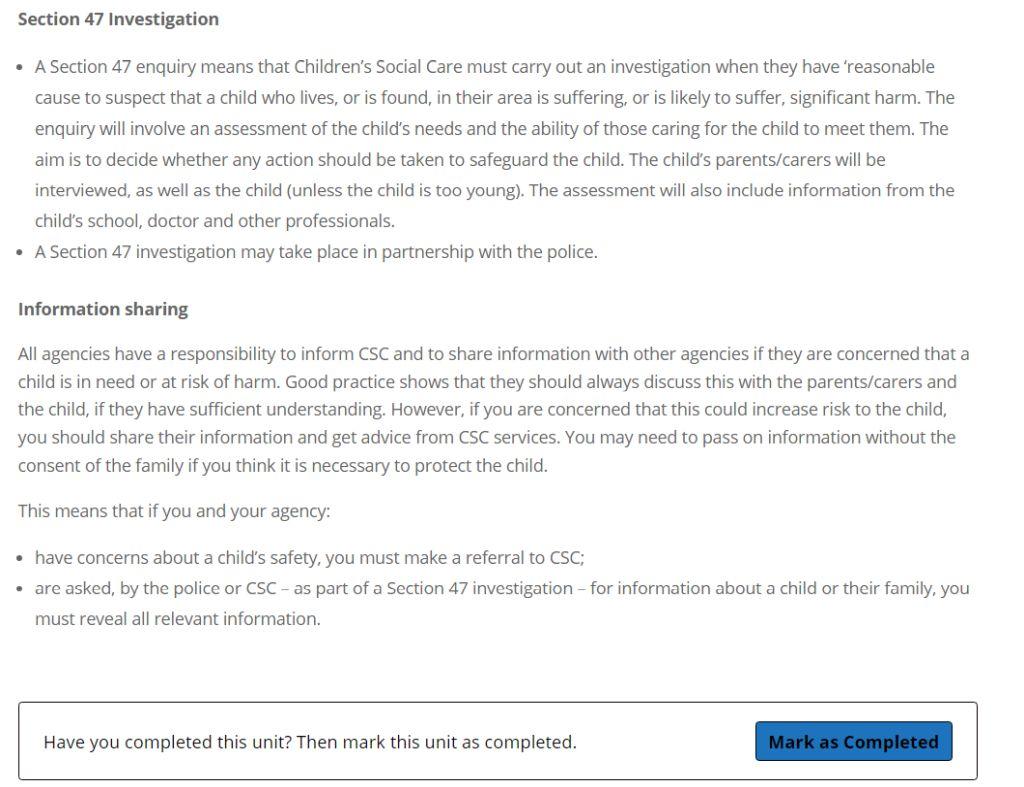Click the bullet about revealing relevant information
Image resolution: width=1024 pixels, height=787 pixels.
coord(500,602)
